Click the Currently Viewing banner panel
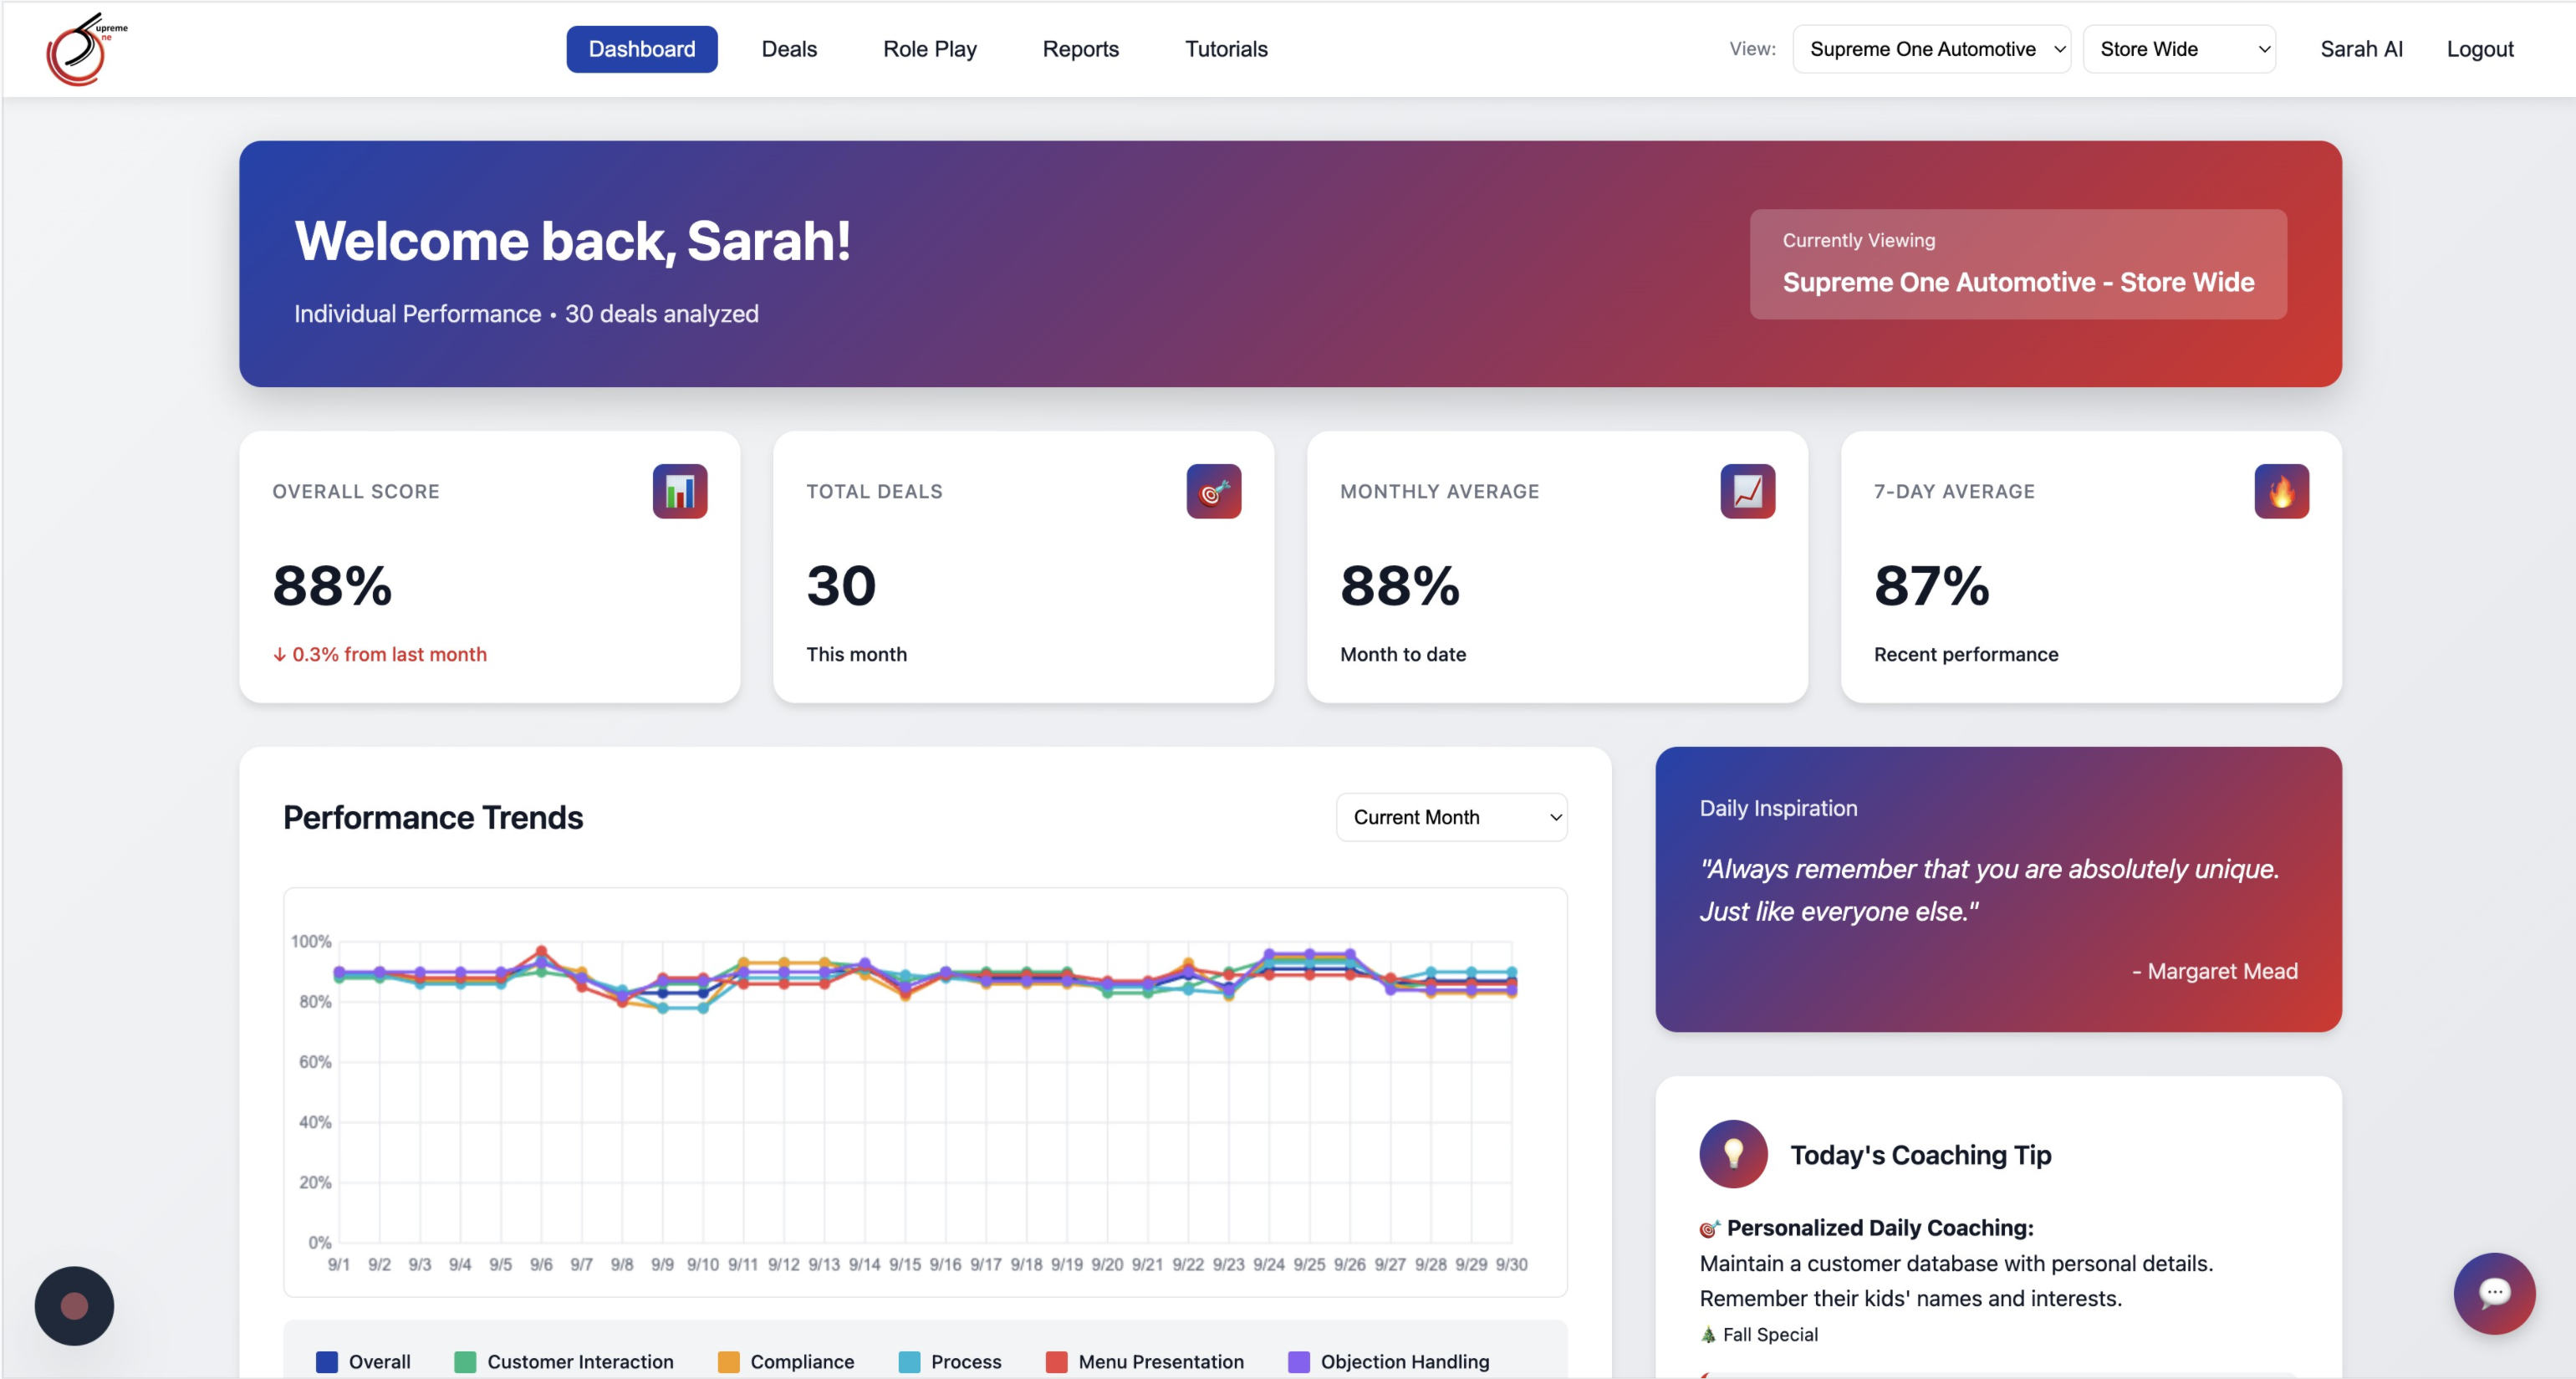This screenshot has height=1379, width=2576. point(2018,264)
